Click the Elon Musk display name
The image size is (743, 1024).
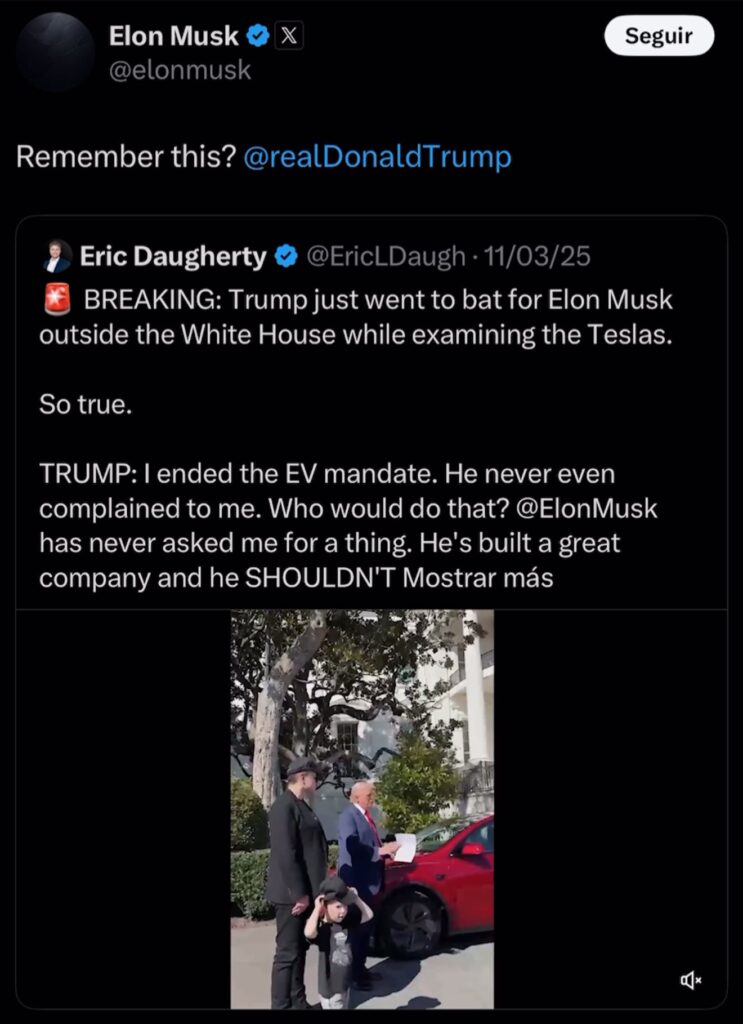tap(174, 36)
